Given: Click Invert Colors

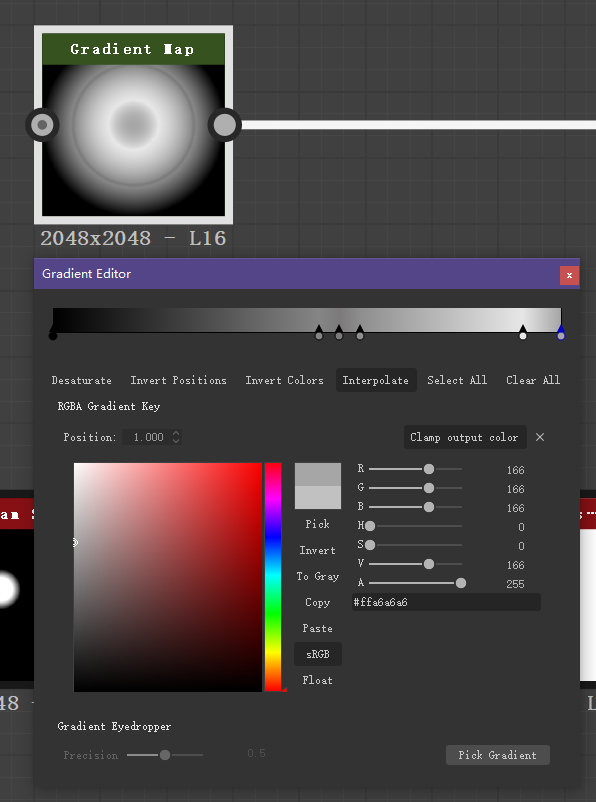Looking at the screenshot, I should click(284, 380).
